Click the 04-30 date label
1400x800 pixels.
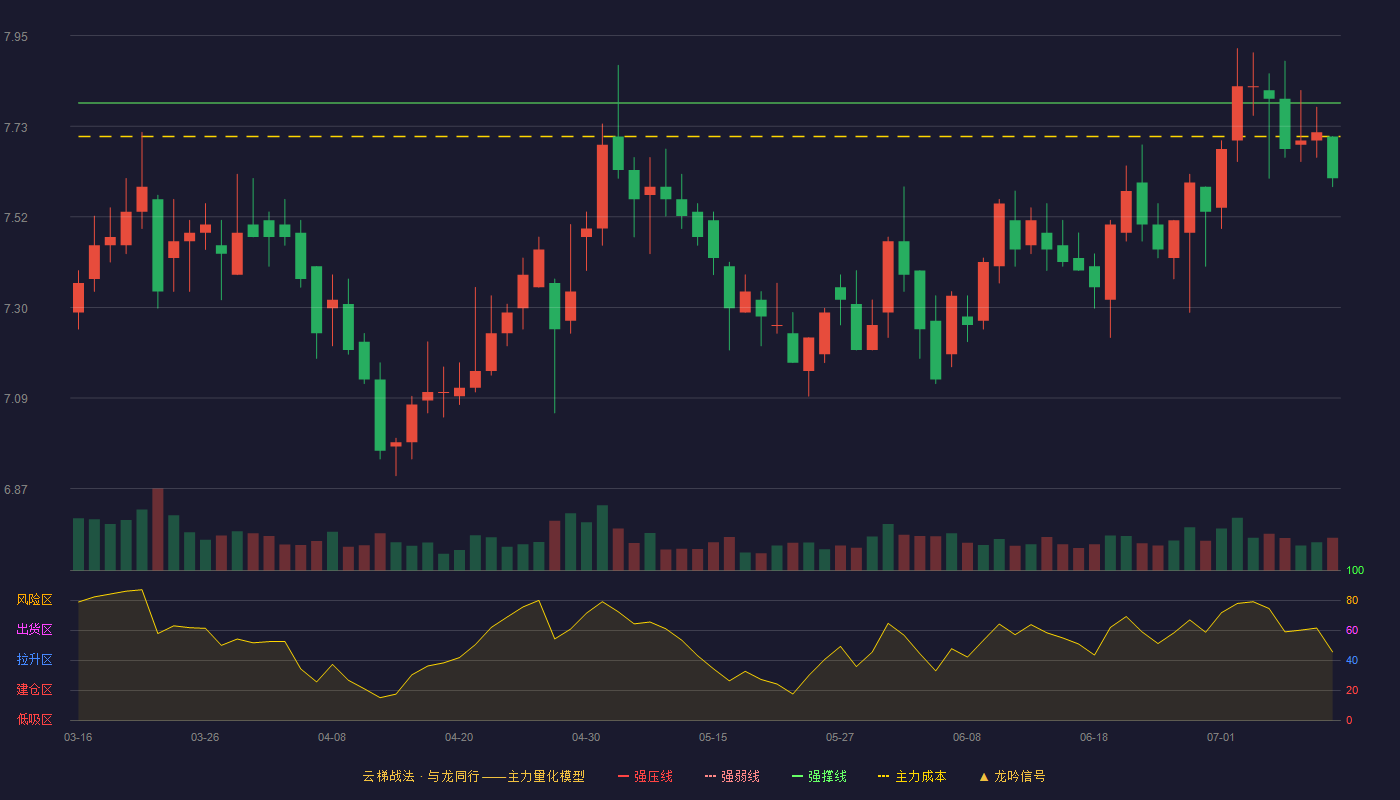tap(586, 737)
